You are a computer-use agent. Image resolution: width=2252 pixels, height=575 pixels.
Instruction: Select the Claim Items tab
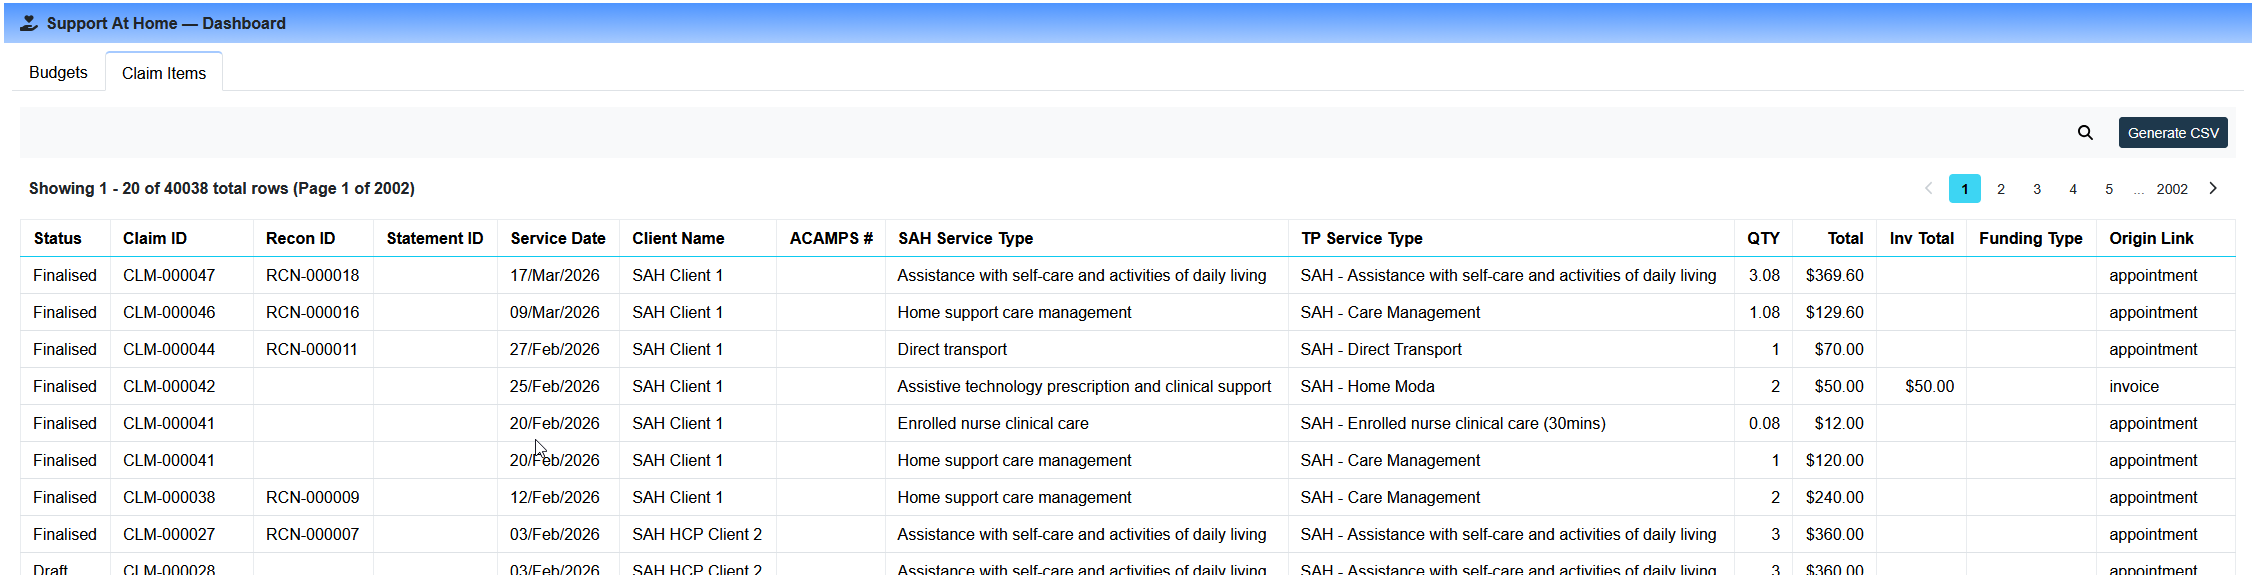point(164,73)
